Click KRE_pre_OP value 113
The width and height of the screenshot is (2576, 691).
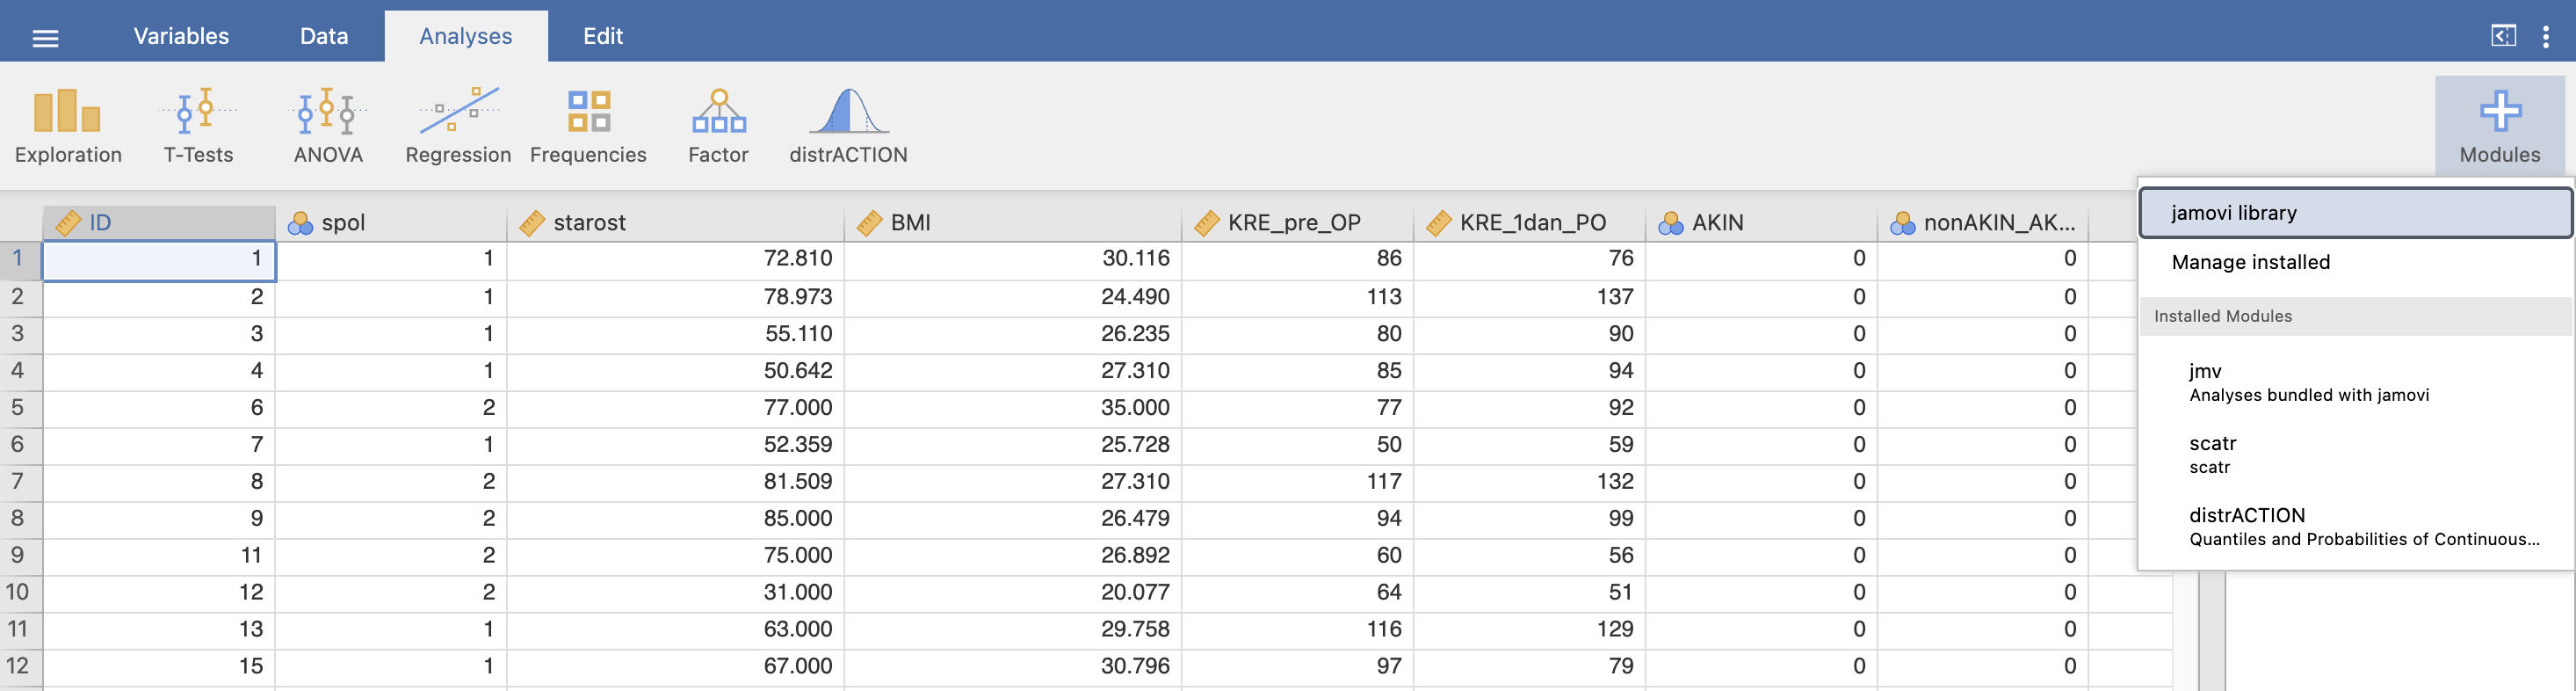click(1298, 297)
